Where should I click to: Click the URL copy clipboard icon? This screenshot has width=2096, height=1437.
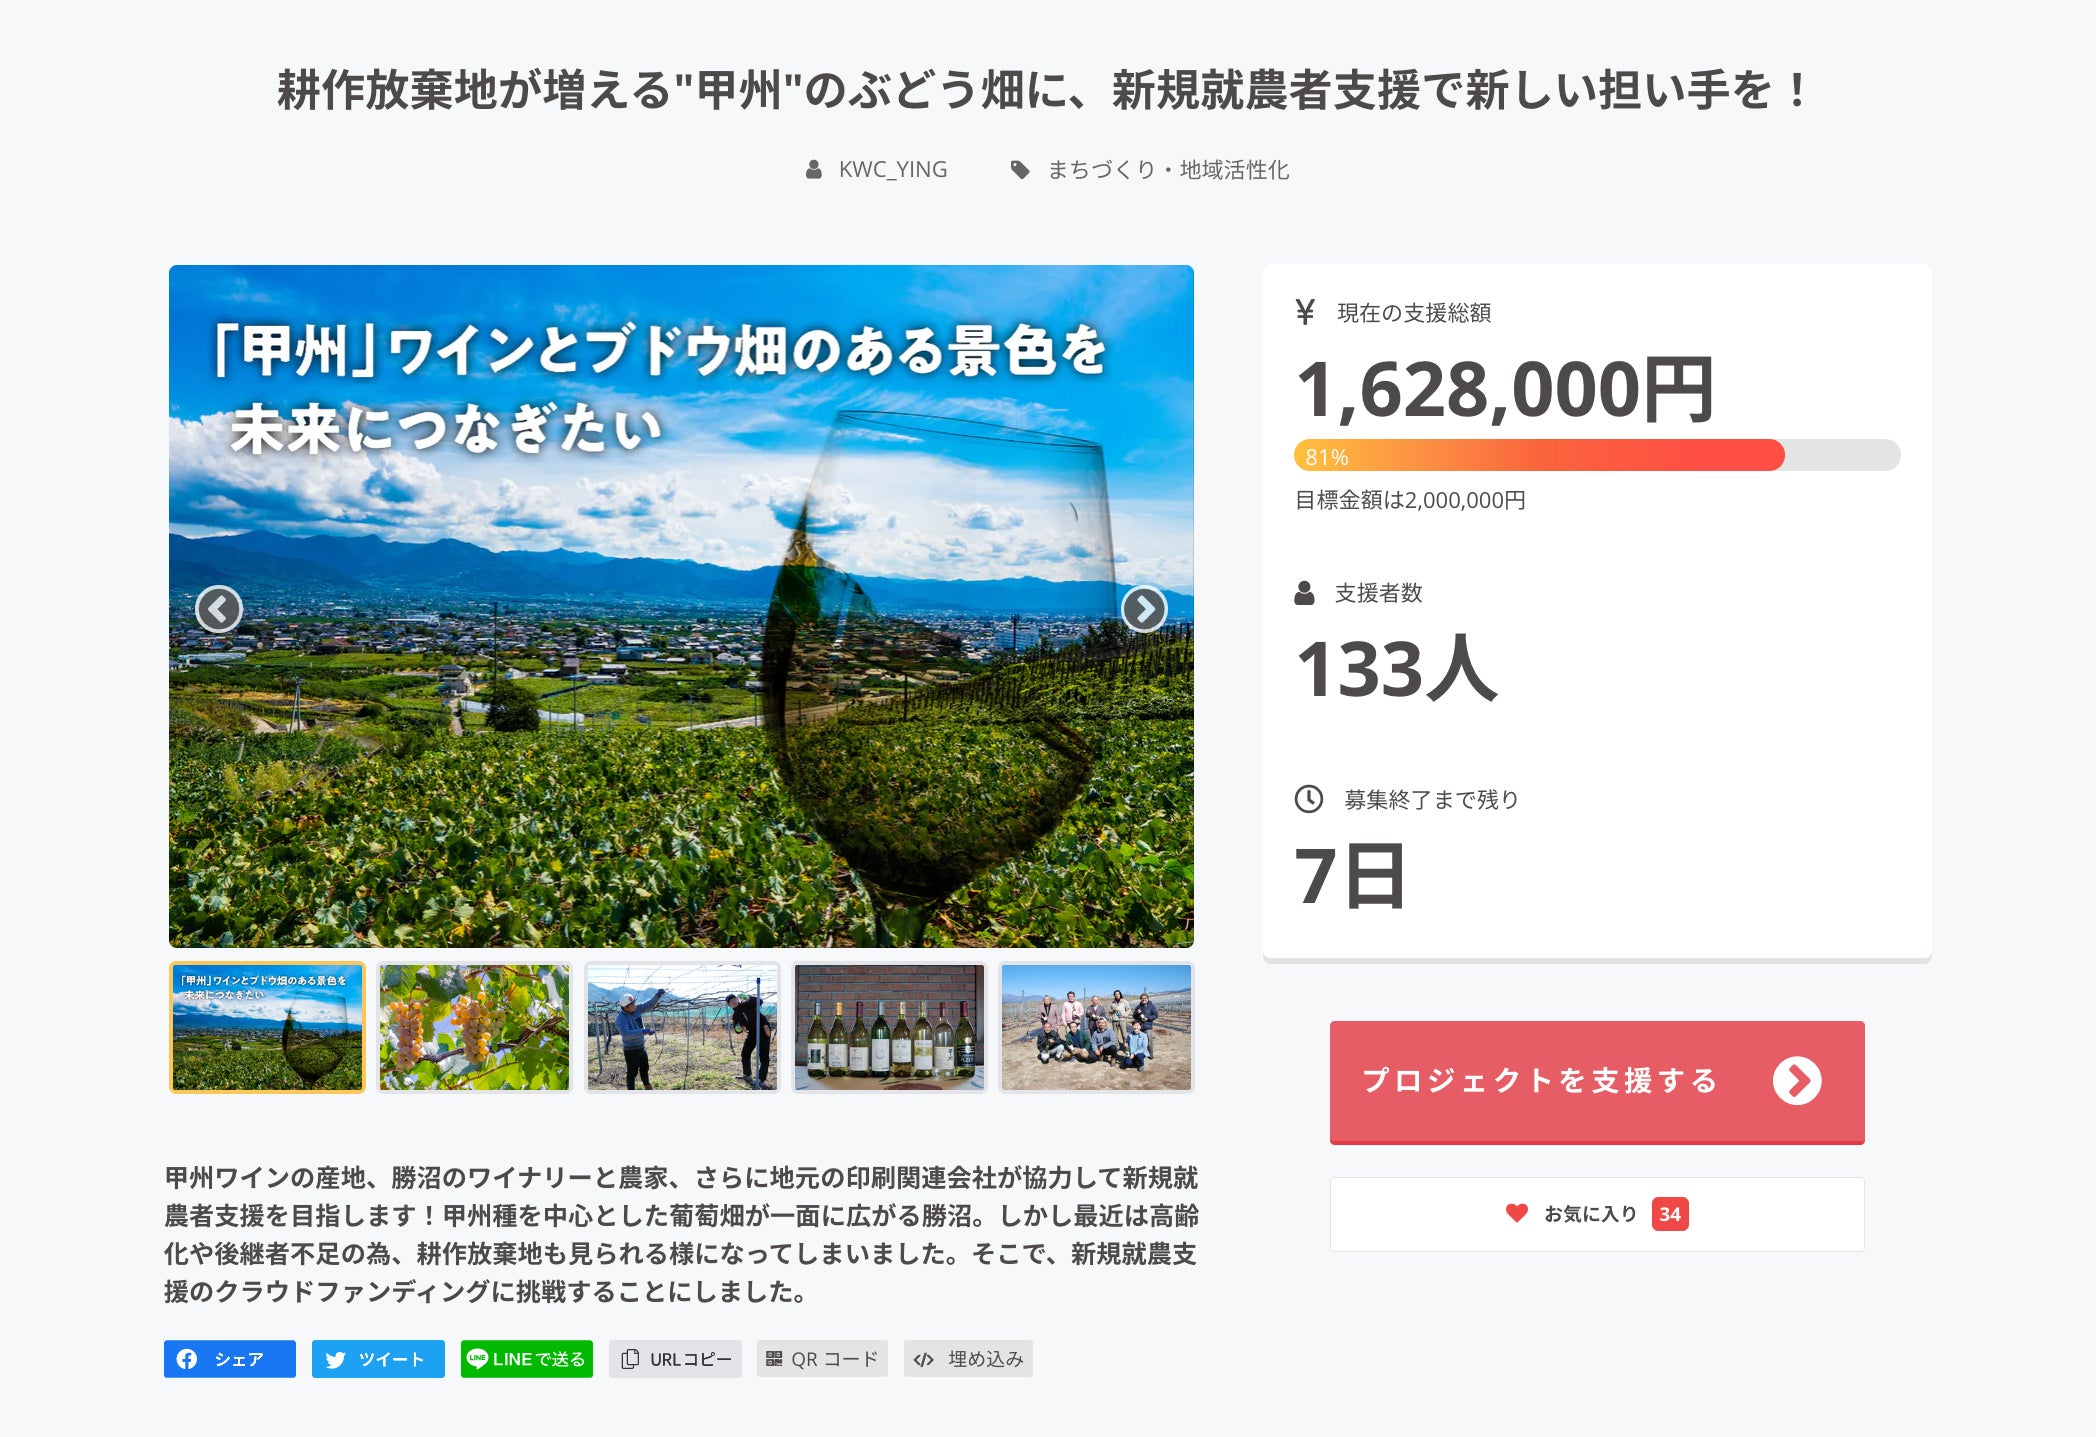pyautogui.click(x=630, y=1359)
